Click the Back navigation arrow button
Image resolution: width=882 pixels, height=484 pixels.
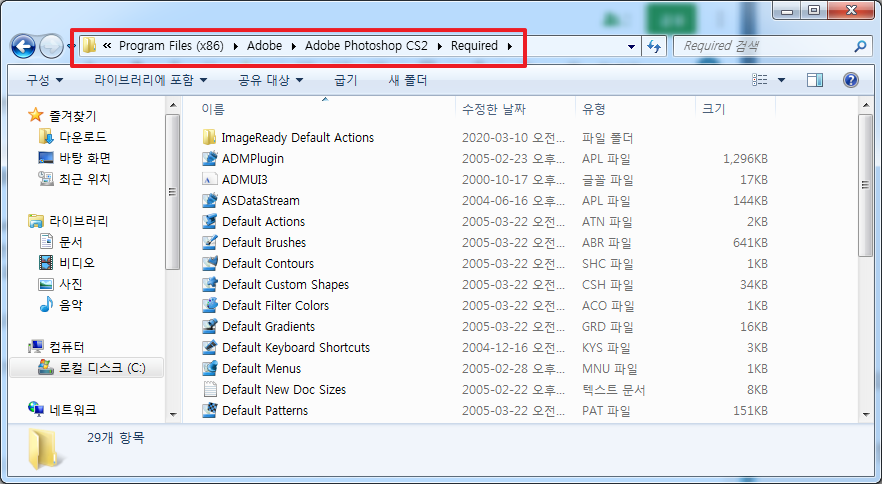(x=24, y=46)
